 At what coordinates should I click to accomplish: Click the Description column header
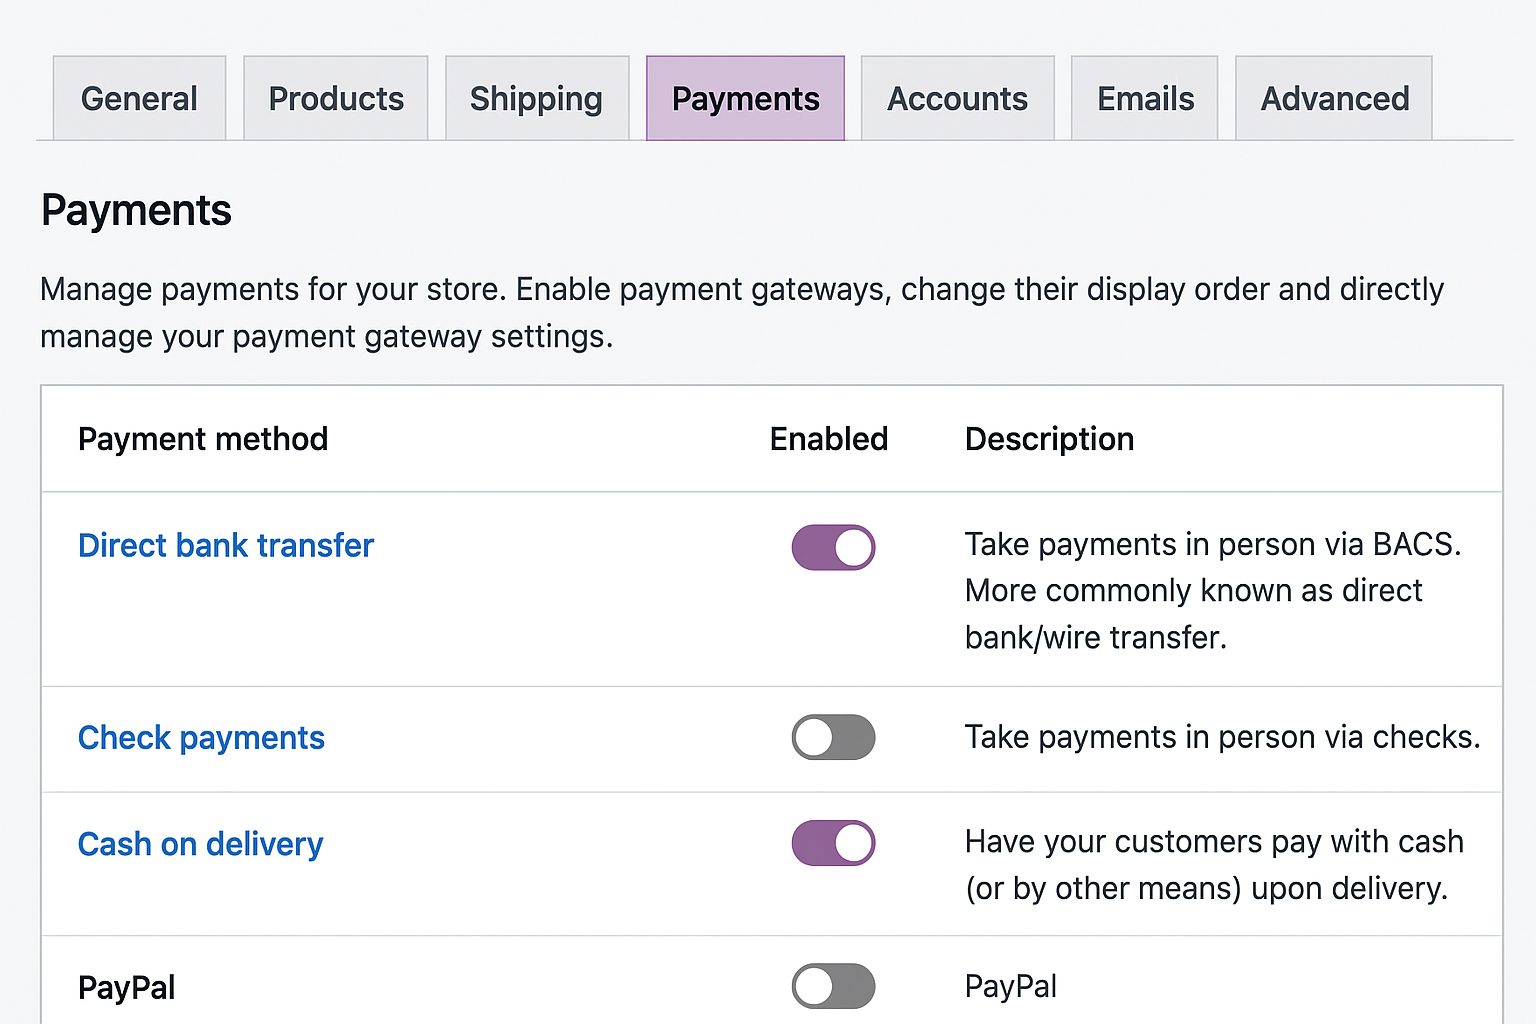coord(1049,439)
